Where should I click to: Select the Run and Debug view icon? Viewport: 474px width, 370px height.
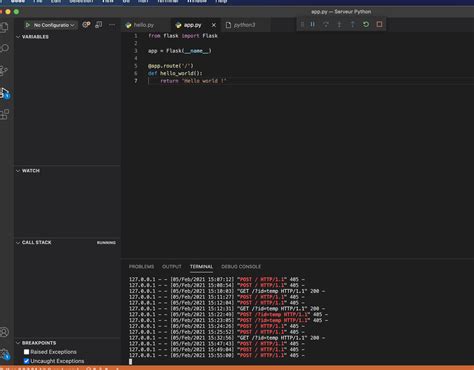coord(4,93)
